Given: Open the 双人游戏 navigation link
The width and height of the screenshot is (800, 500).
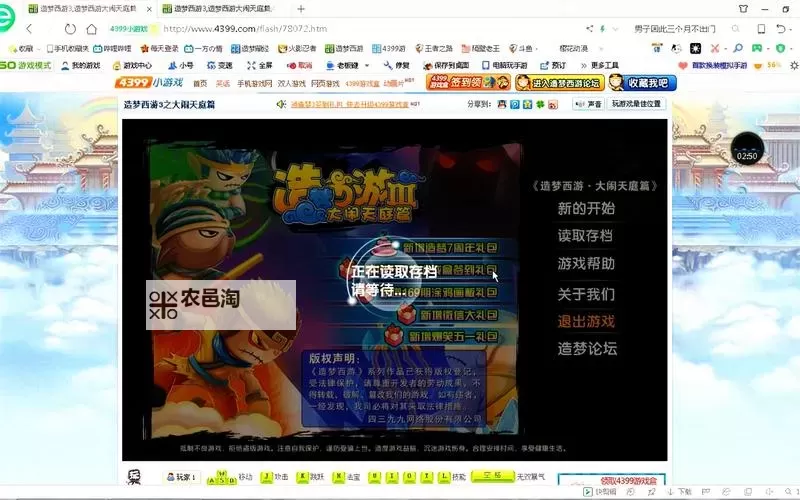Looking at the screenshot, I should click(x=291, y=84).
